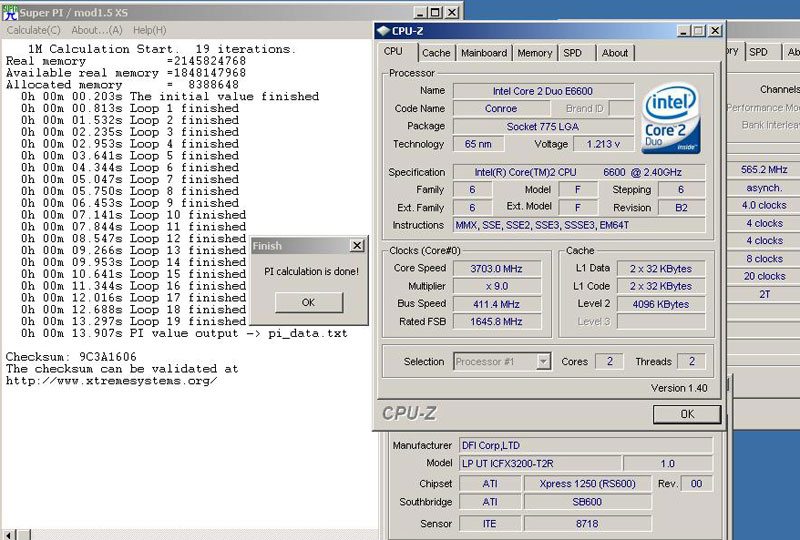Click the processor Name field Intel Core 2 Duo E6600
The image size is (800, 540).
click(x=543, y=91)
